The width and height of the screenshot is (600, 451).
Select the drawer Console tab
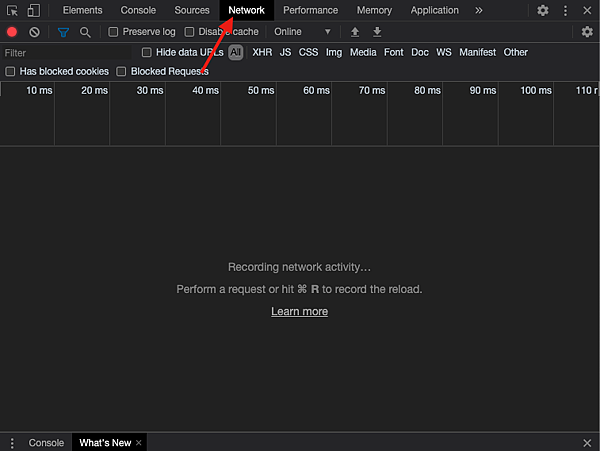pyautogui.click(x=46, y=443)
